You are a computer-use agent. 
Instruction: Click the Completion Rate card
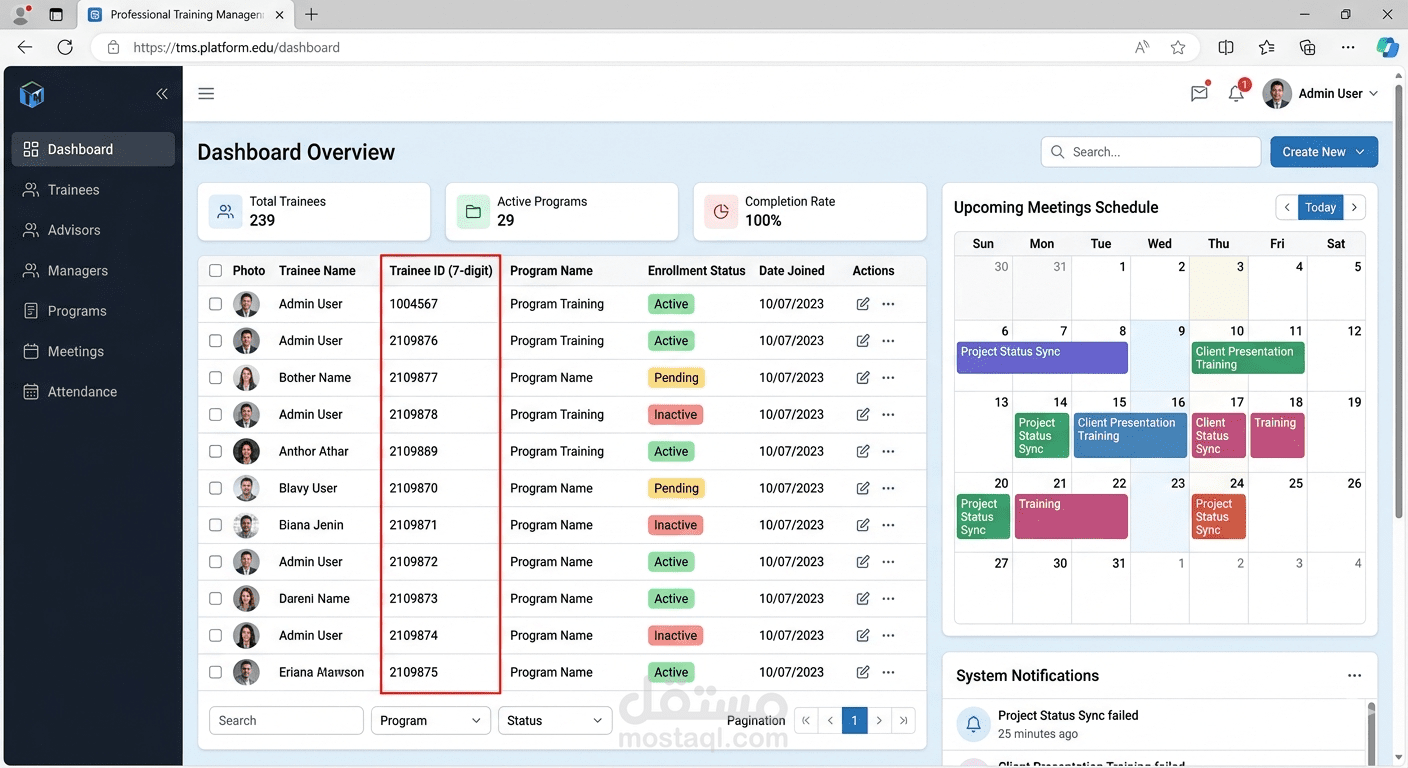810,211
